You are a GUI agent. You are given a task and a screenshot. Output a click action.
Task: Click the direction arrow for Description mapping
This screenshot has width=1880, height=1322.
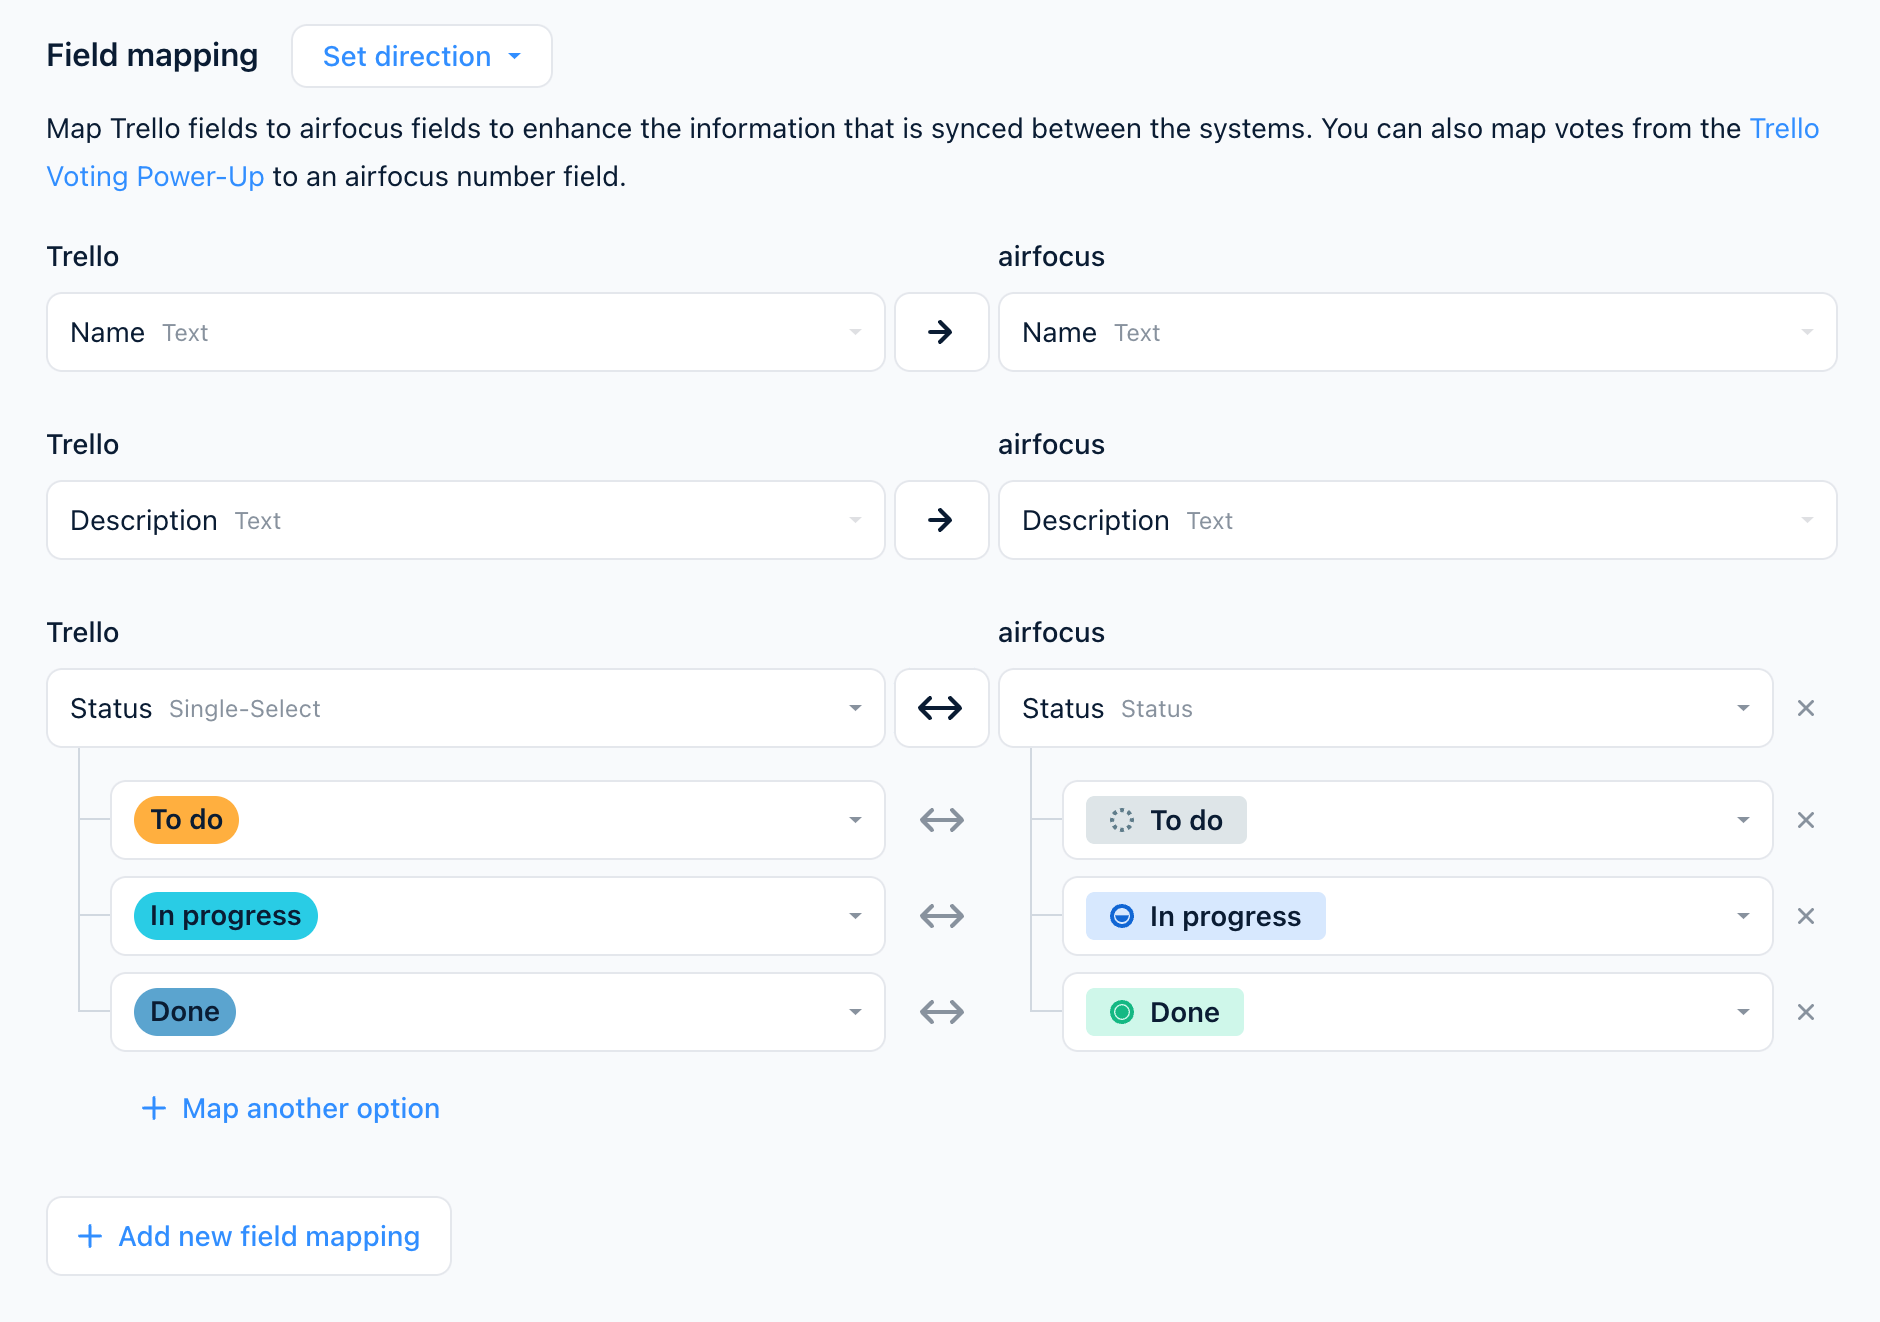click(941, 520)
